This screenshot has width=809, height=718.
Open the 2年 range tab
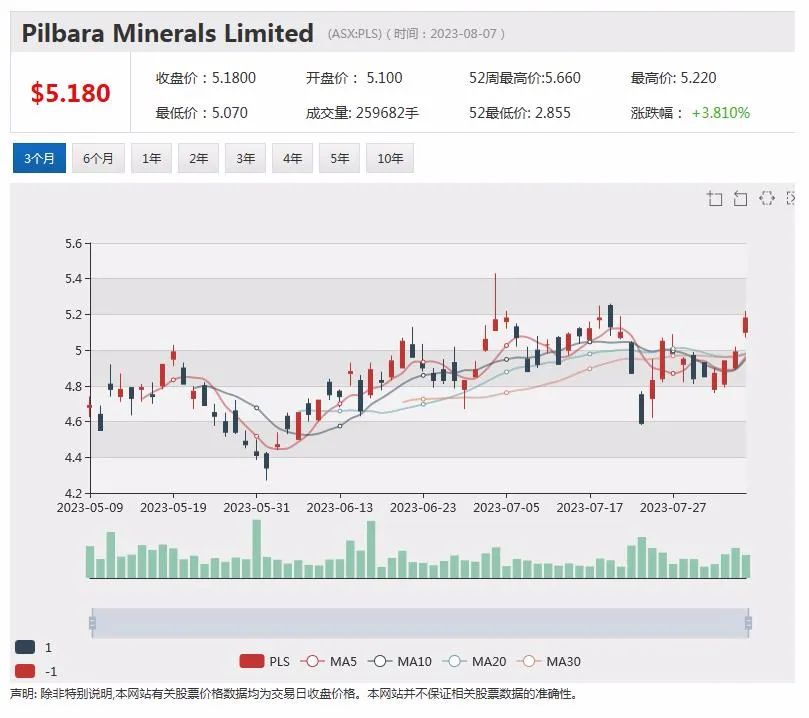[x=198, y=158]
